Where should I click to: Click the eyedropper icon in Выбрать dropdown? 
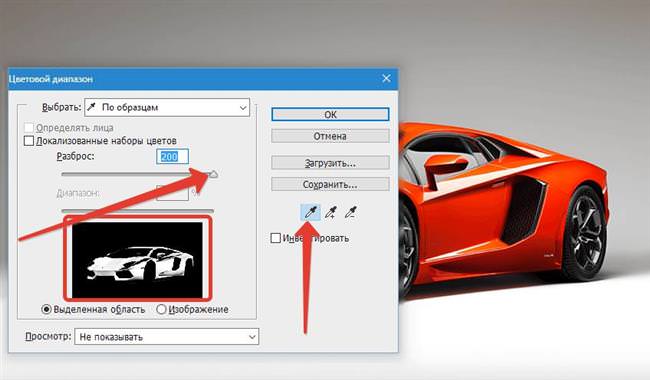(x=92, y=107)
